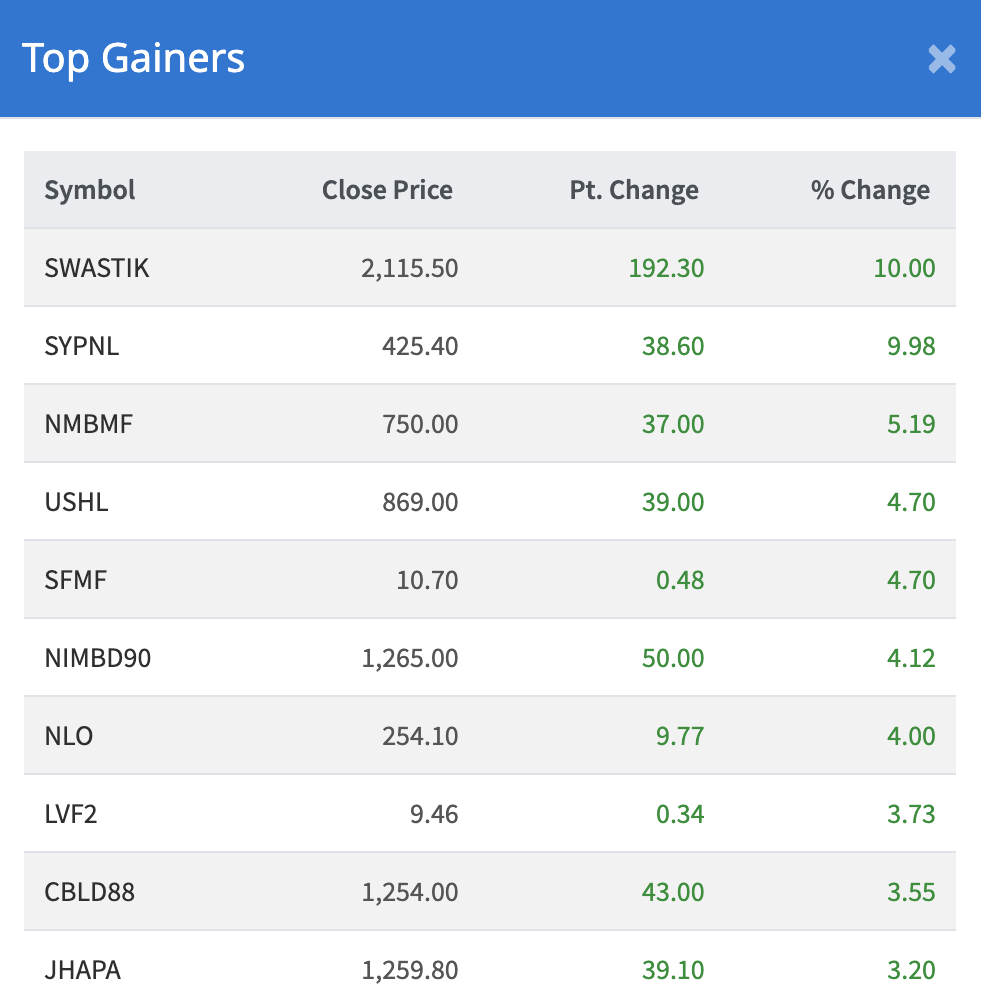Close the Top Gainers dialog
The width and height of the screenshot is (981, 1001).
(941, 59)
